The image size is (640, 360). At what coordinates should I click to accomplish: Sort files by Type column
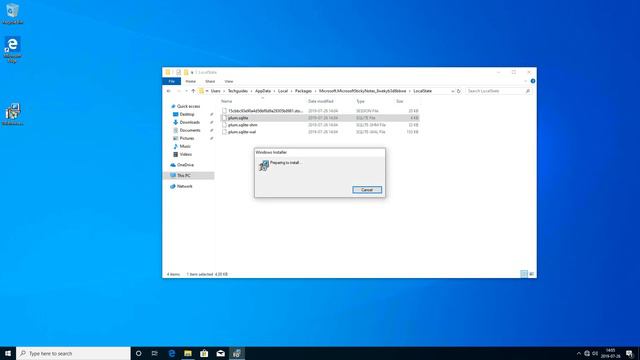tap(360, 101)
